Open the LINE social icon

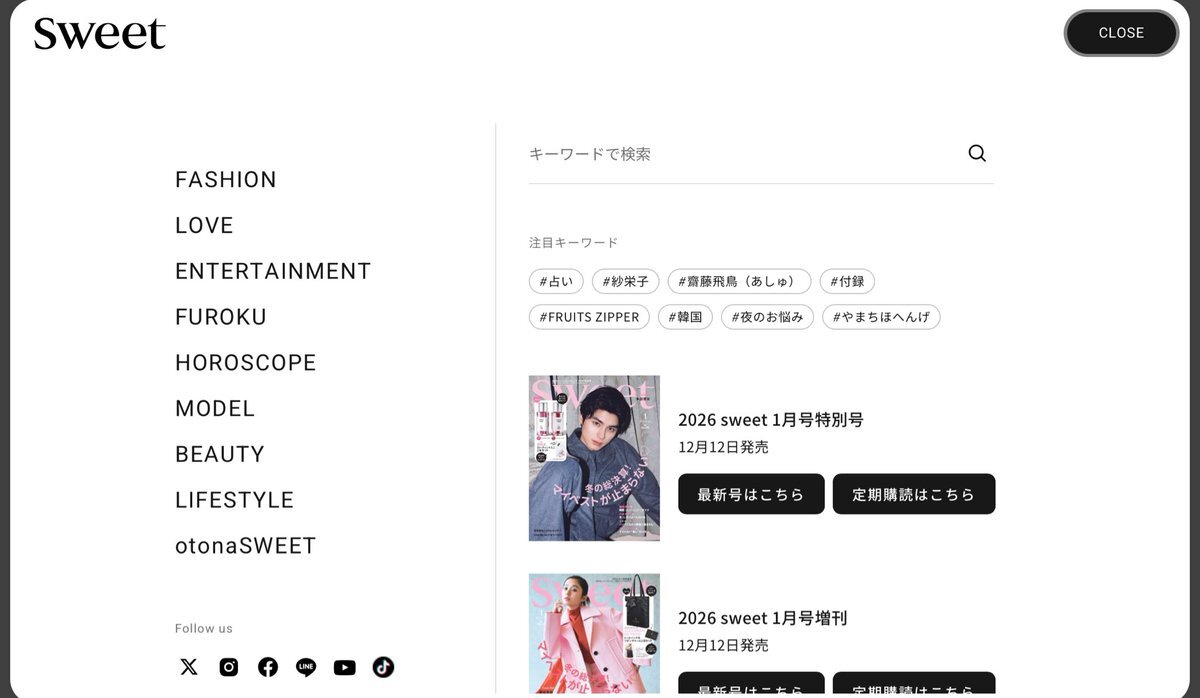[306, 667]
